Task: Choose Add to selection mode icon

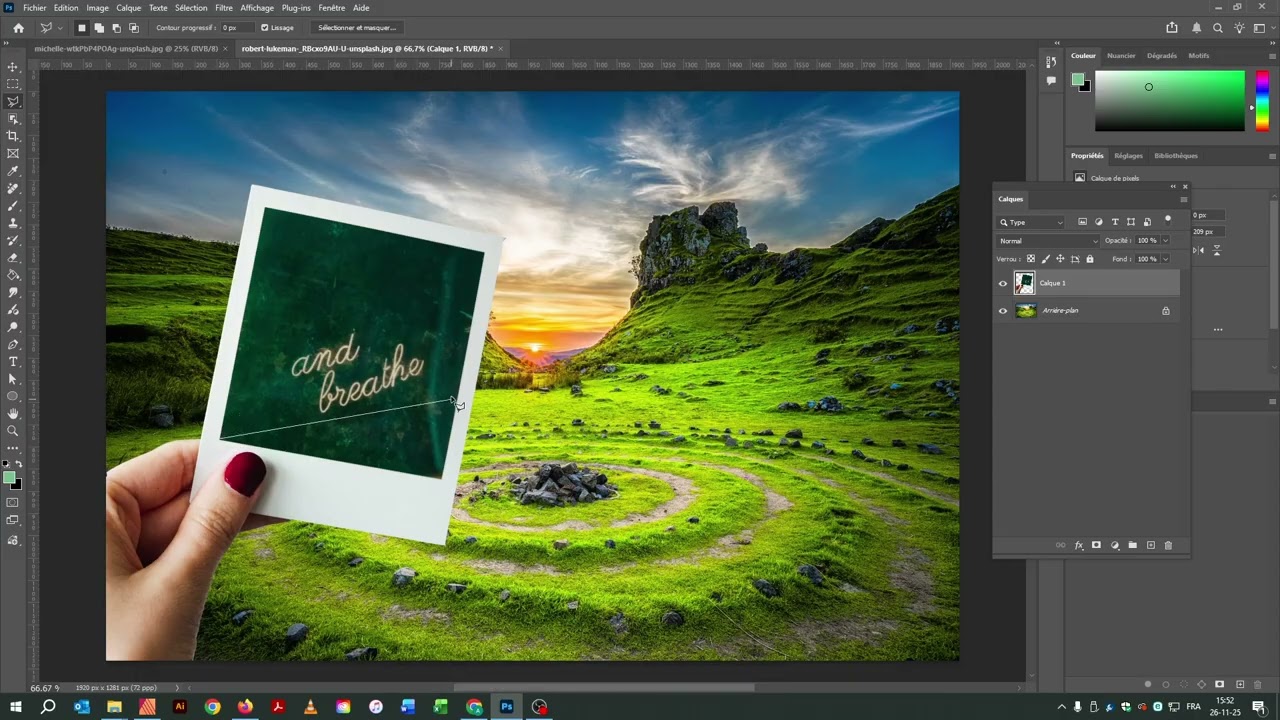Action: point(99,28)
